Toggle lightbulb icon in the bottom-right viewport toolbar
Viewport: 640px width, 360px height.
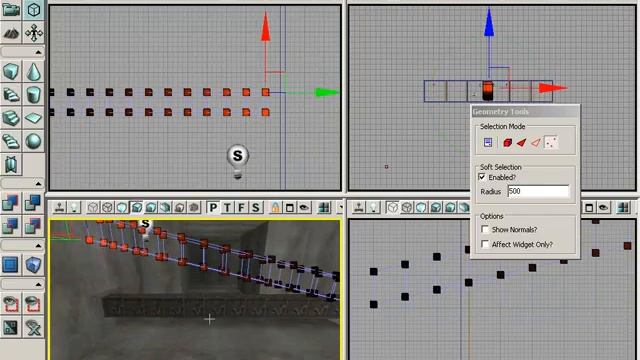373,207
